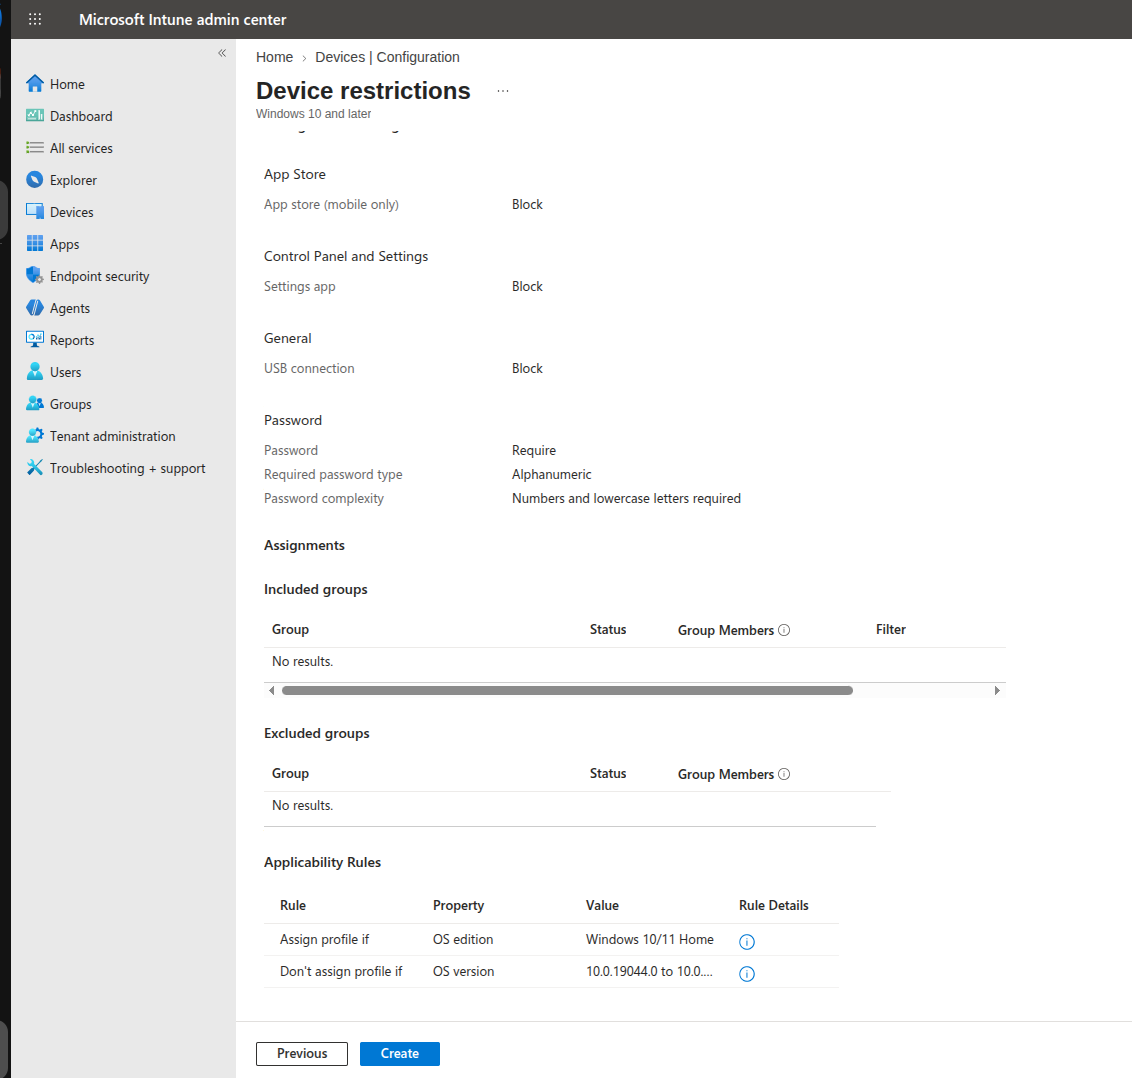Viewport: 1132px width, 1078px height.
Task: Click the Agents icon in sidebar
Action: pyautogui.click(x=35, y=308)
